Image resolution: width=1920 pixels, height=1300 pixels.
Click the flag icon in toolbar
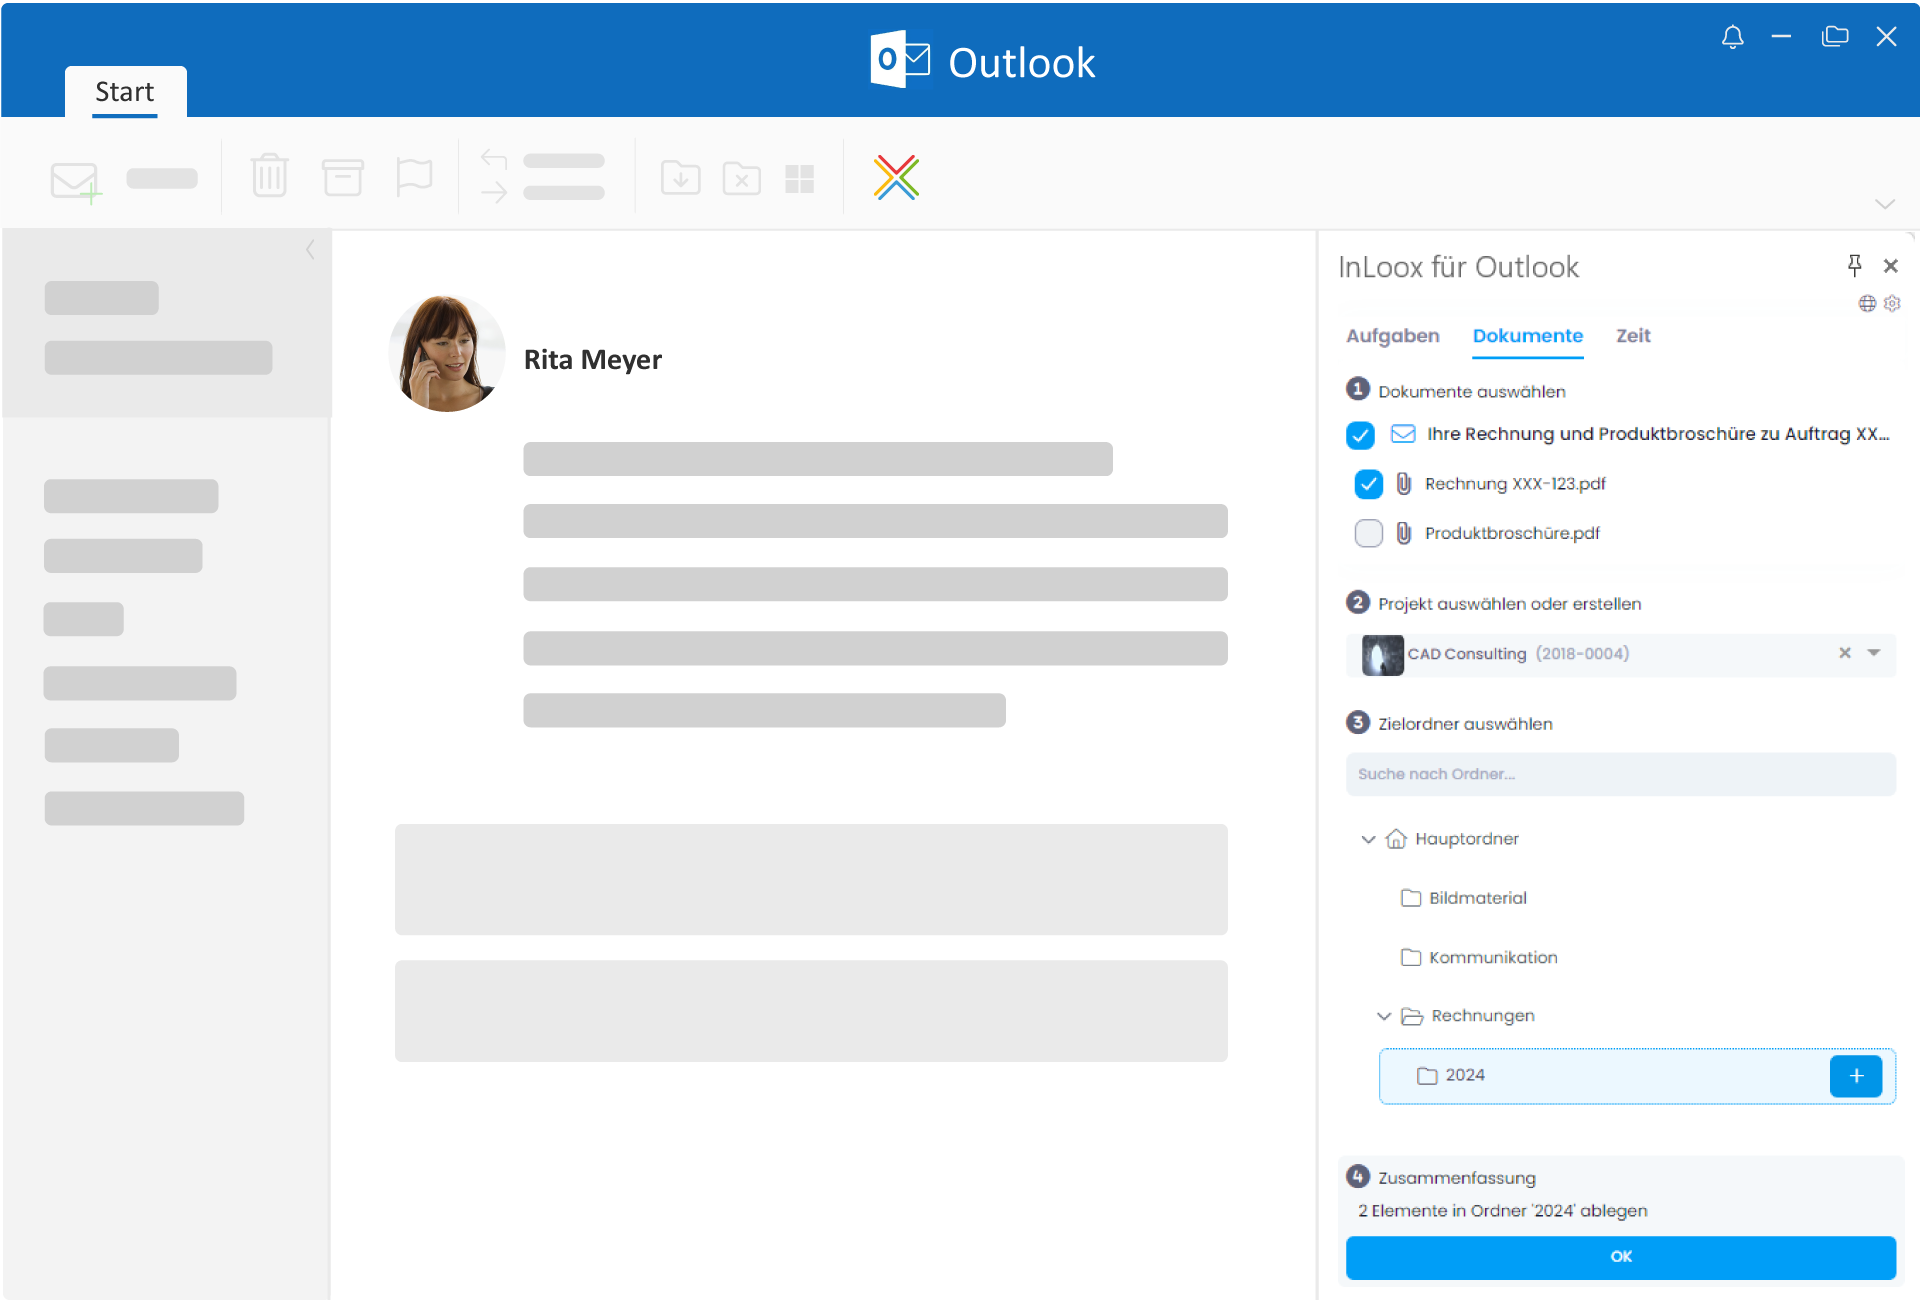[x=414, y=177]
